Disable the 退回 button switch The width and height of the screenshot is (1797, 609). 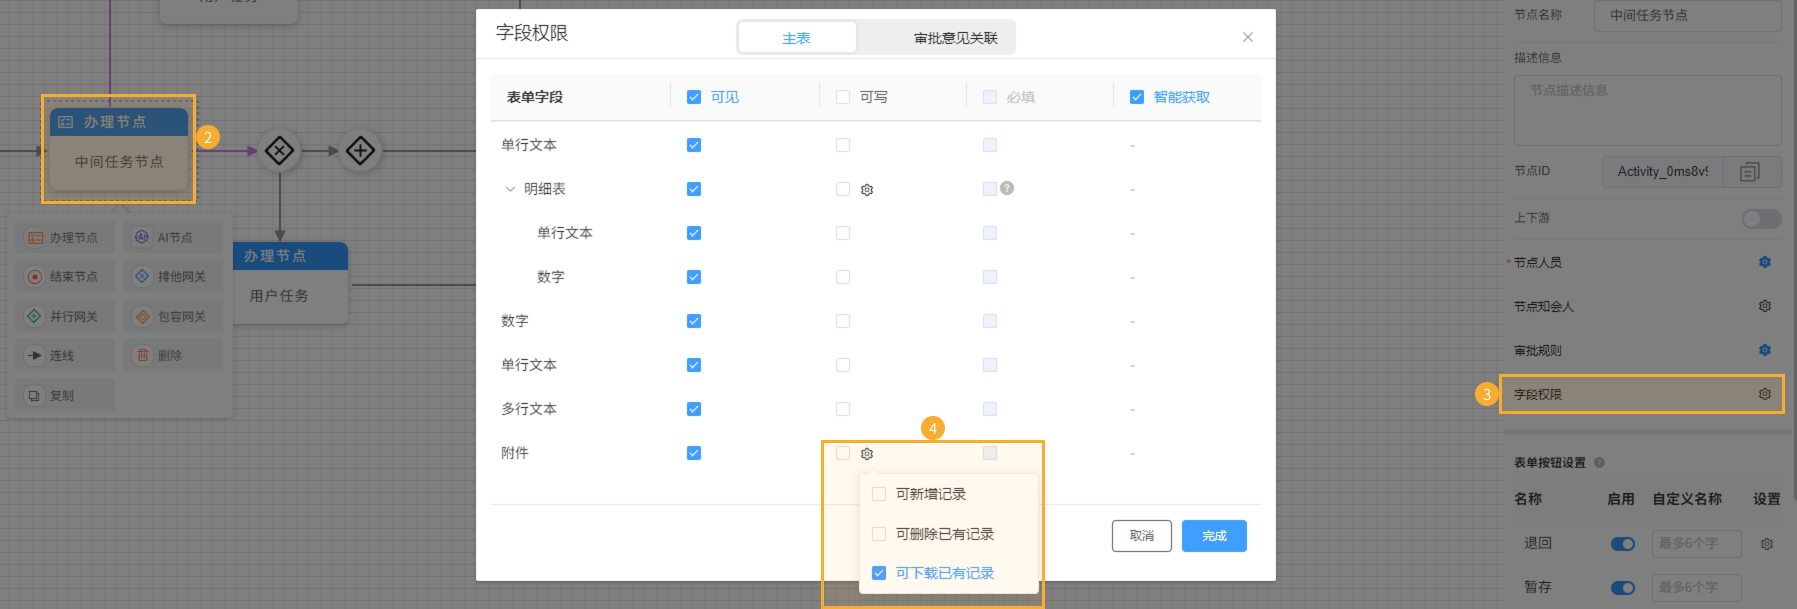1622,544
